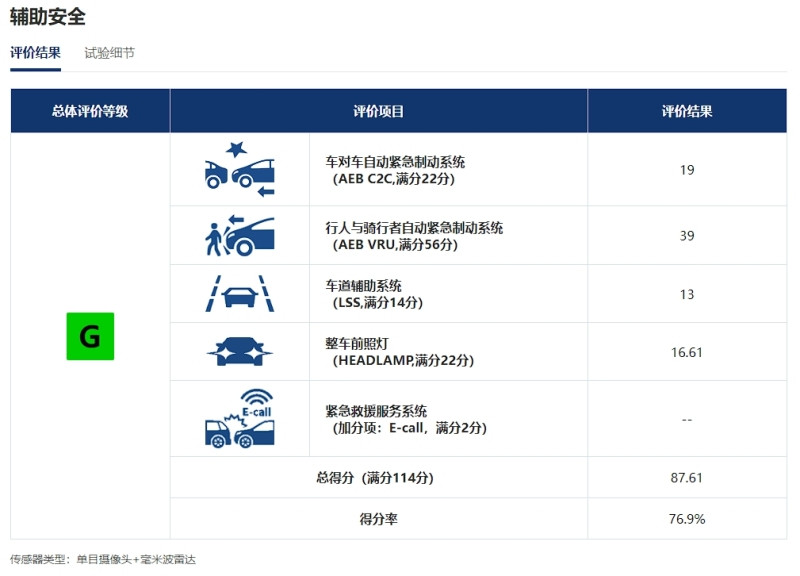Click the headlamp score 16.61
The image size is (800, 576).
(x=687, y=353)
